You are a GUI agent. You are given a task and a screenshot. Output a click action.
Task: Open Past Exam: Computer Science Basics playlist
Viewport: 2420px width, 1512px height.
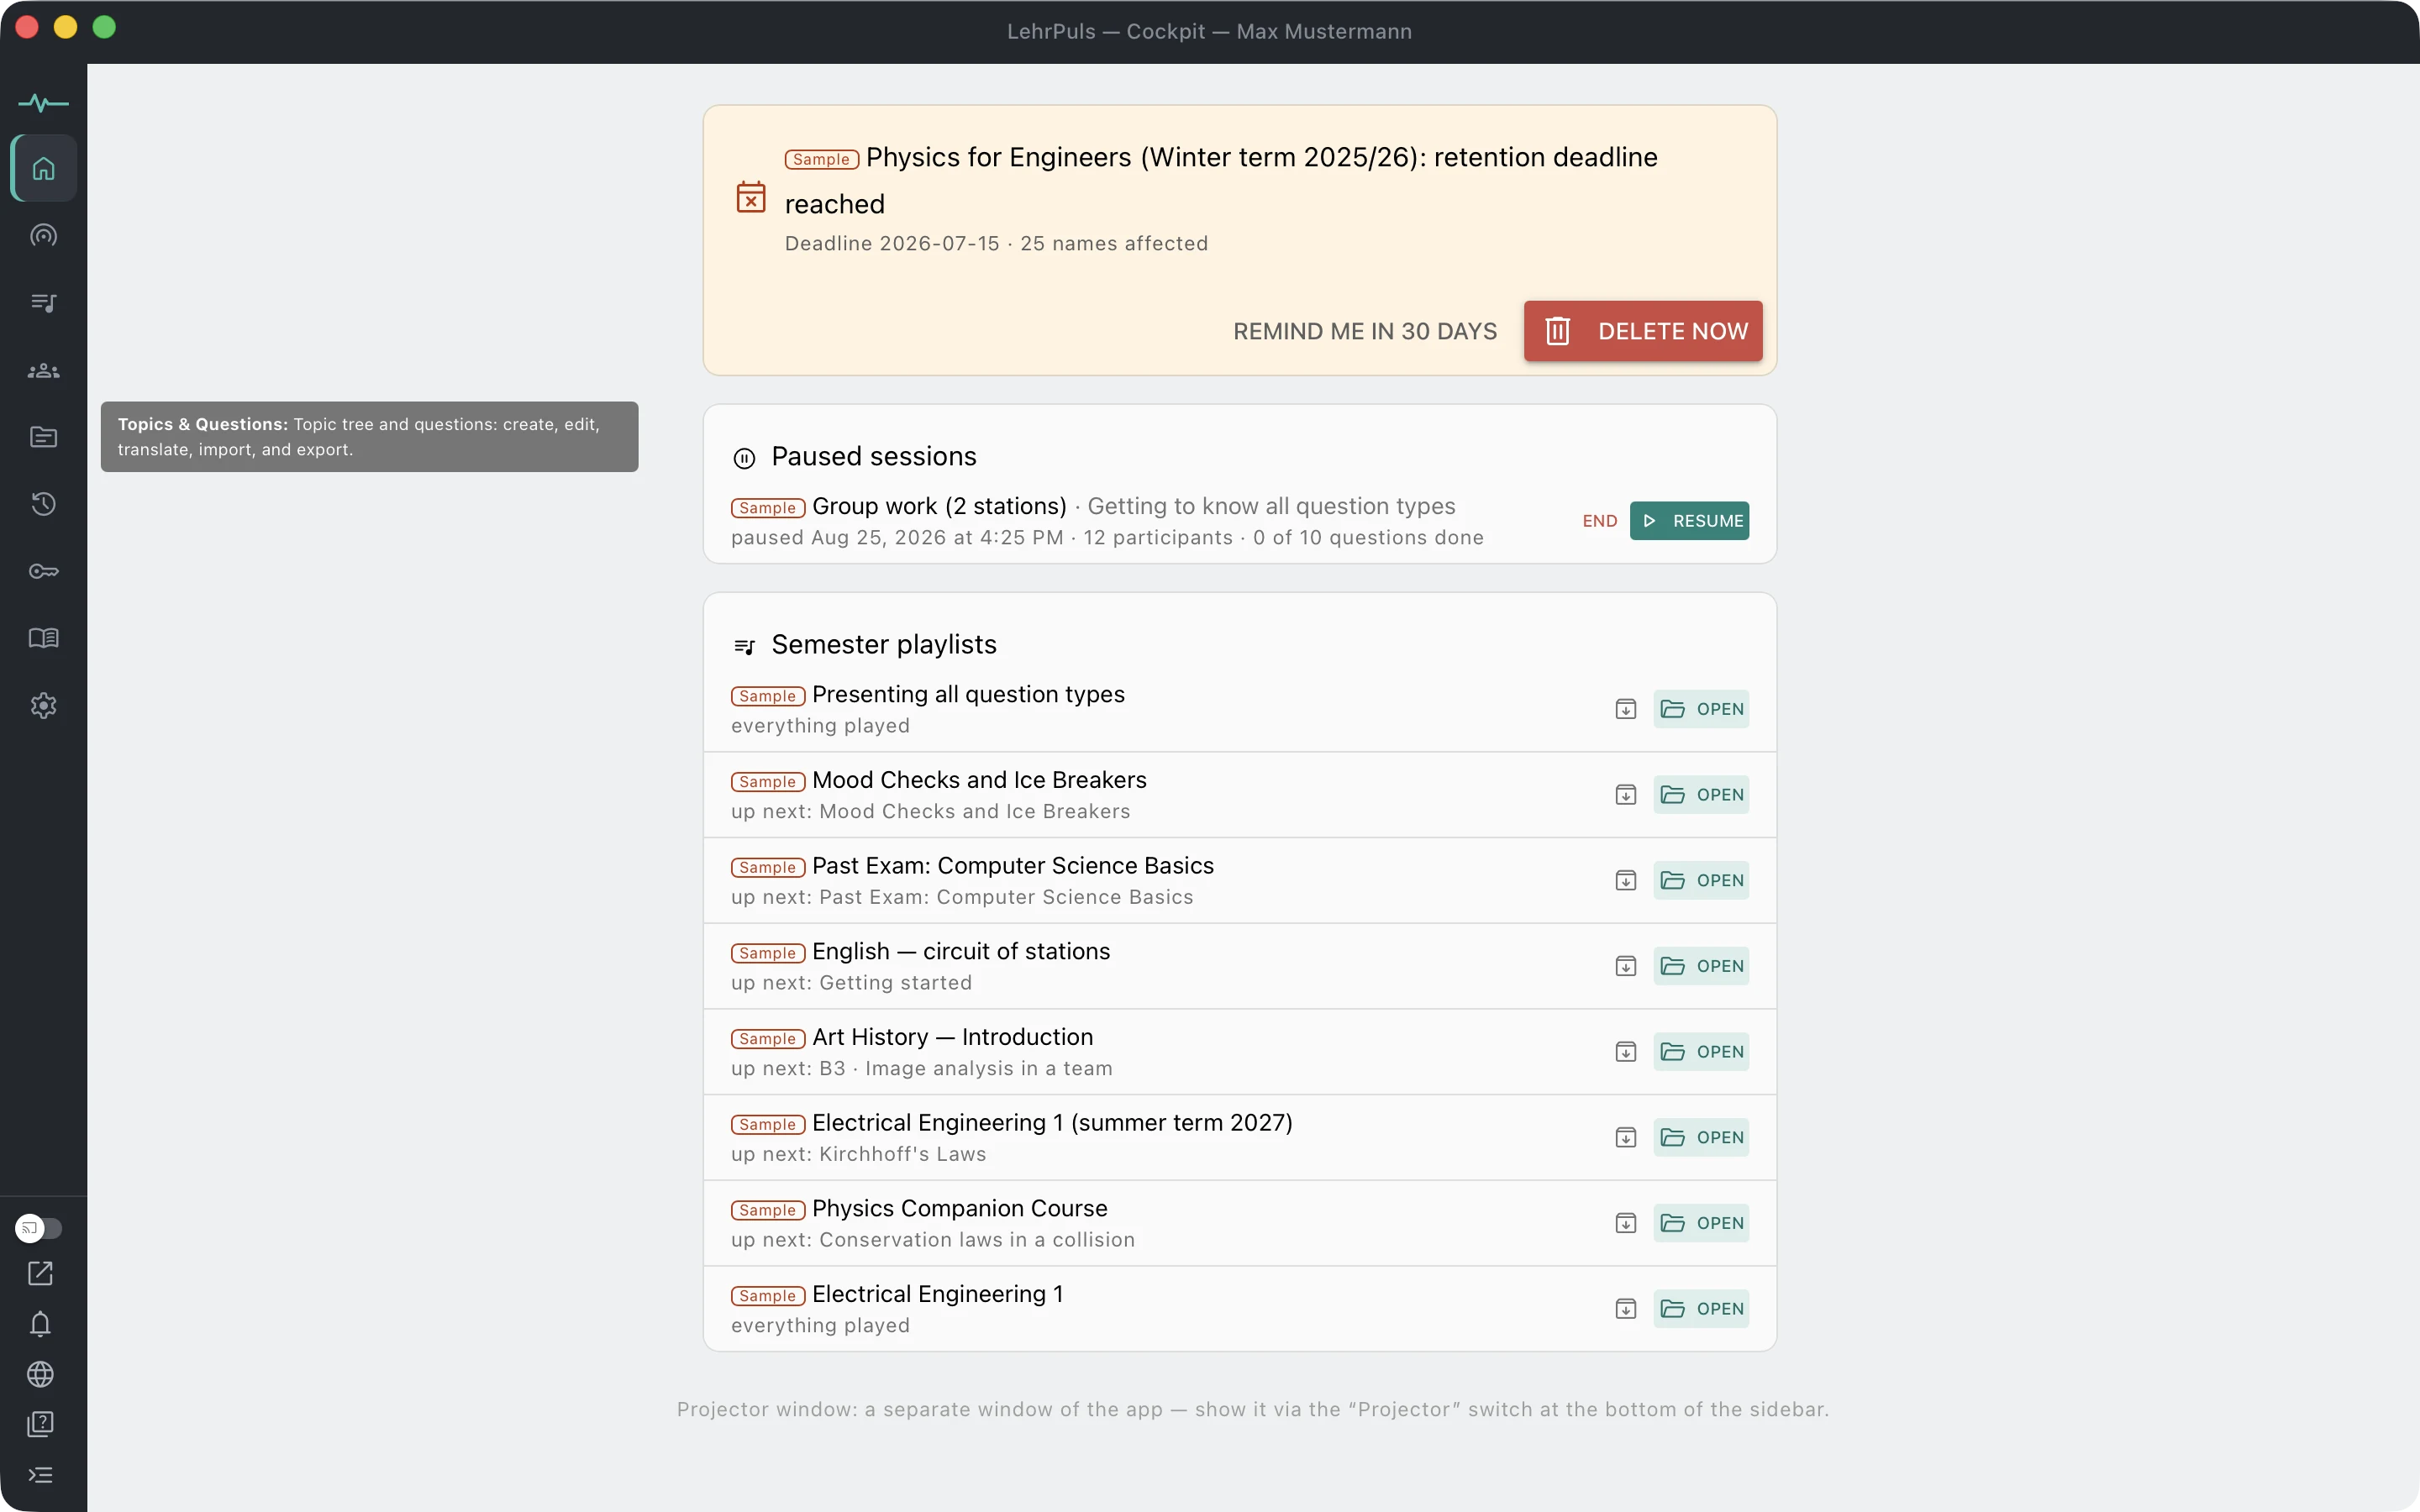pyautogui.click(x=1700, y=880)
